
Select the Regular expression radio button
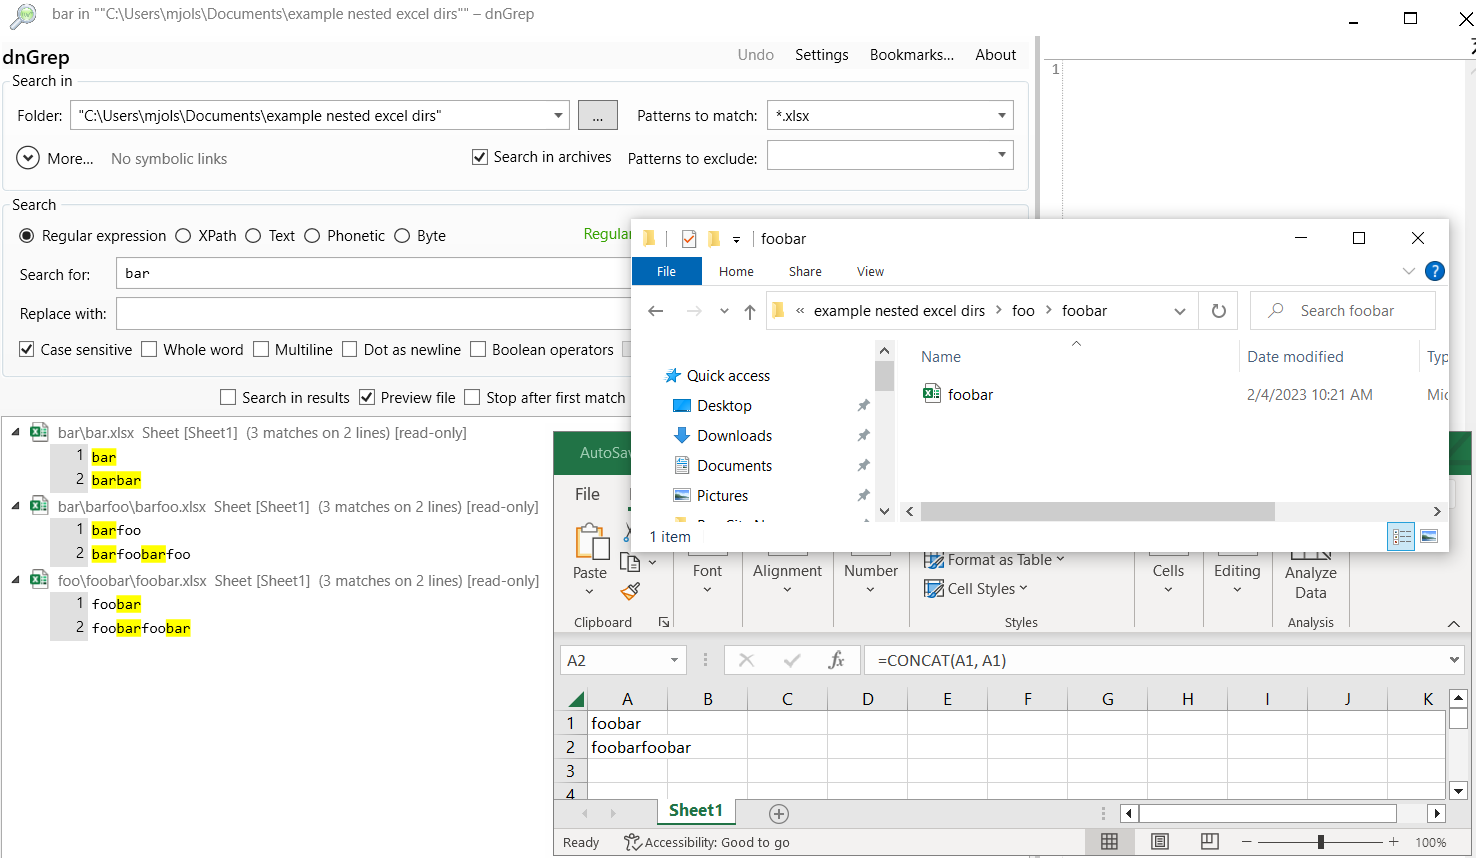click(27, 236)
